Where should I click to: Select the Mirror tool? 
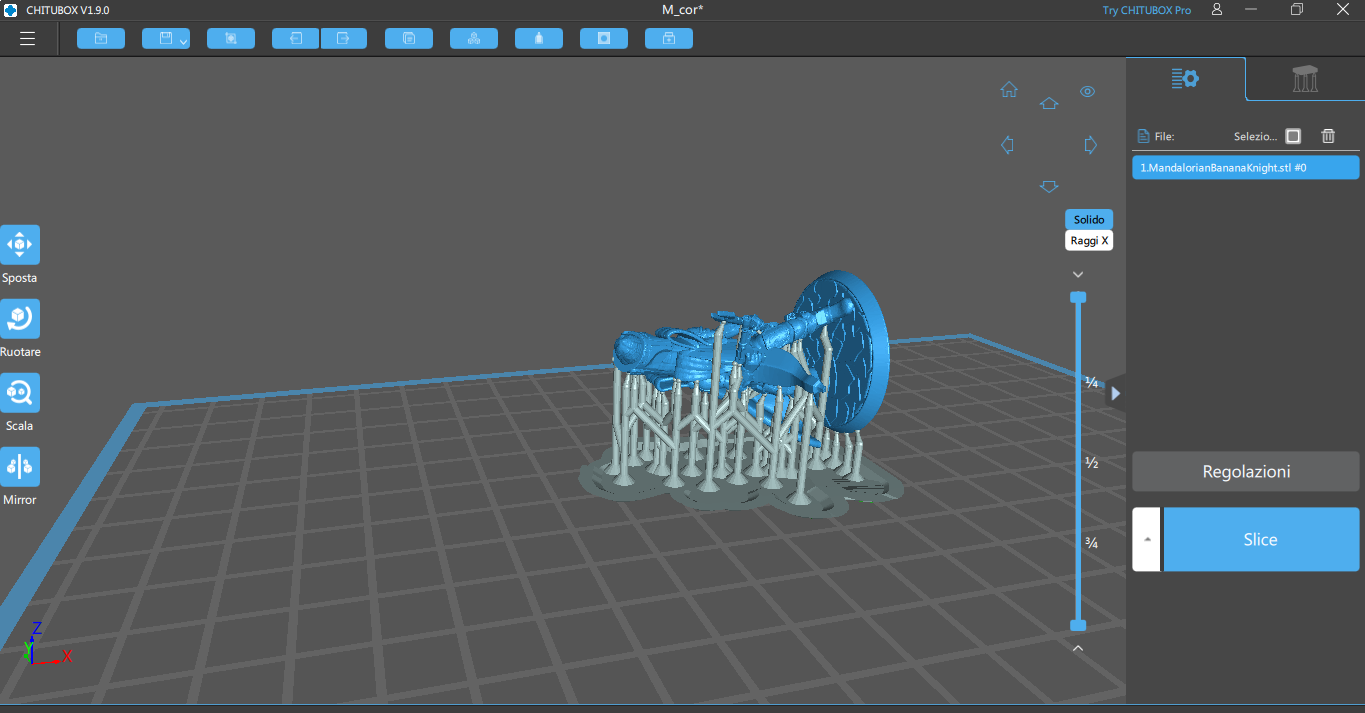click(20, 466)
